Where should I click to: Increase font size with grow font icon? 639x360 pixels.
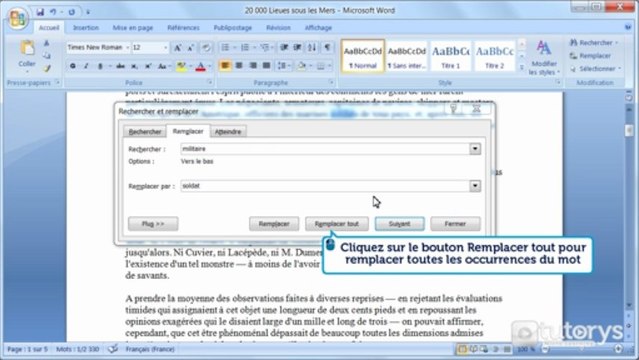(178, 48)
